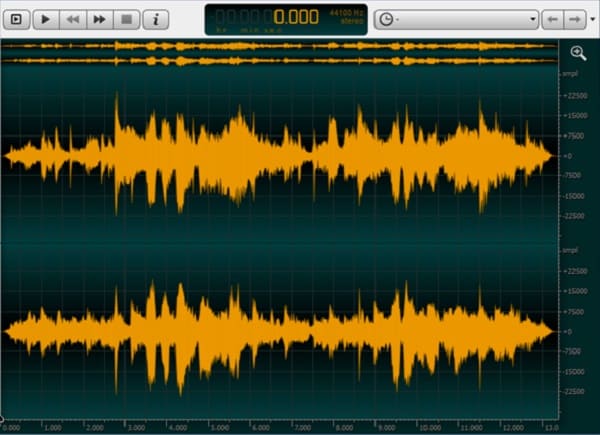The image size is (600, 435).
Task: Click the time counter display showing 0.000
Action: pyautogui.click(x=296, y=17)
